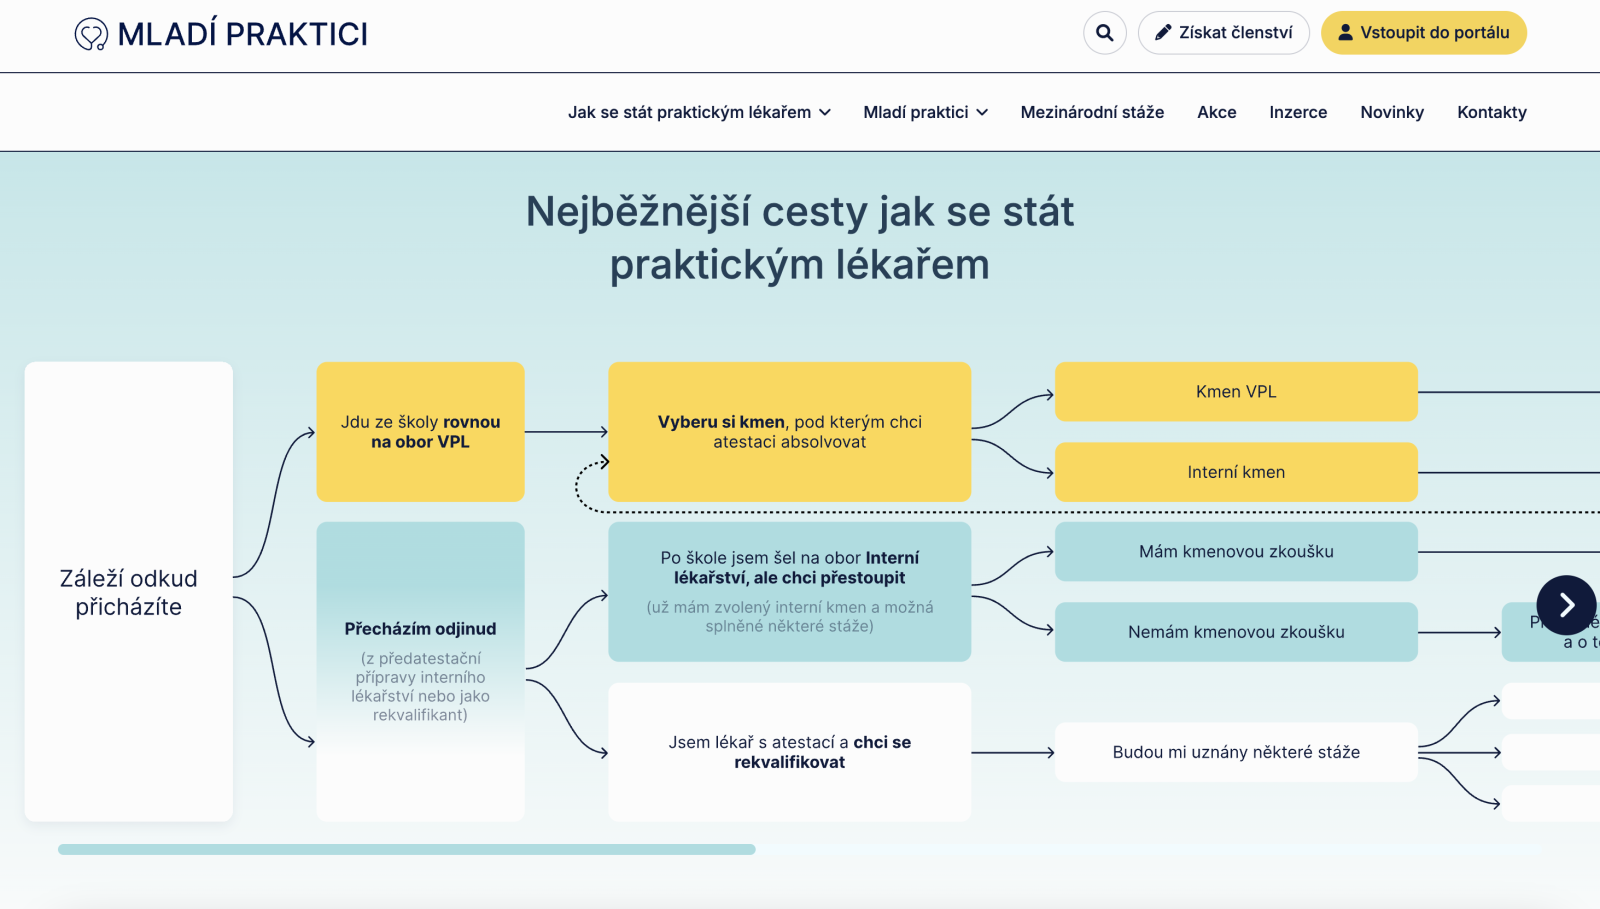1600x909 pixels.
Task: Open the Kontakty page
Action: 1491,112
